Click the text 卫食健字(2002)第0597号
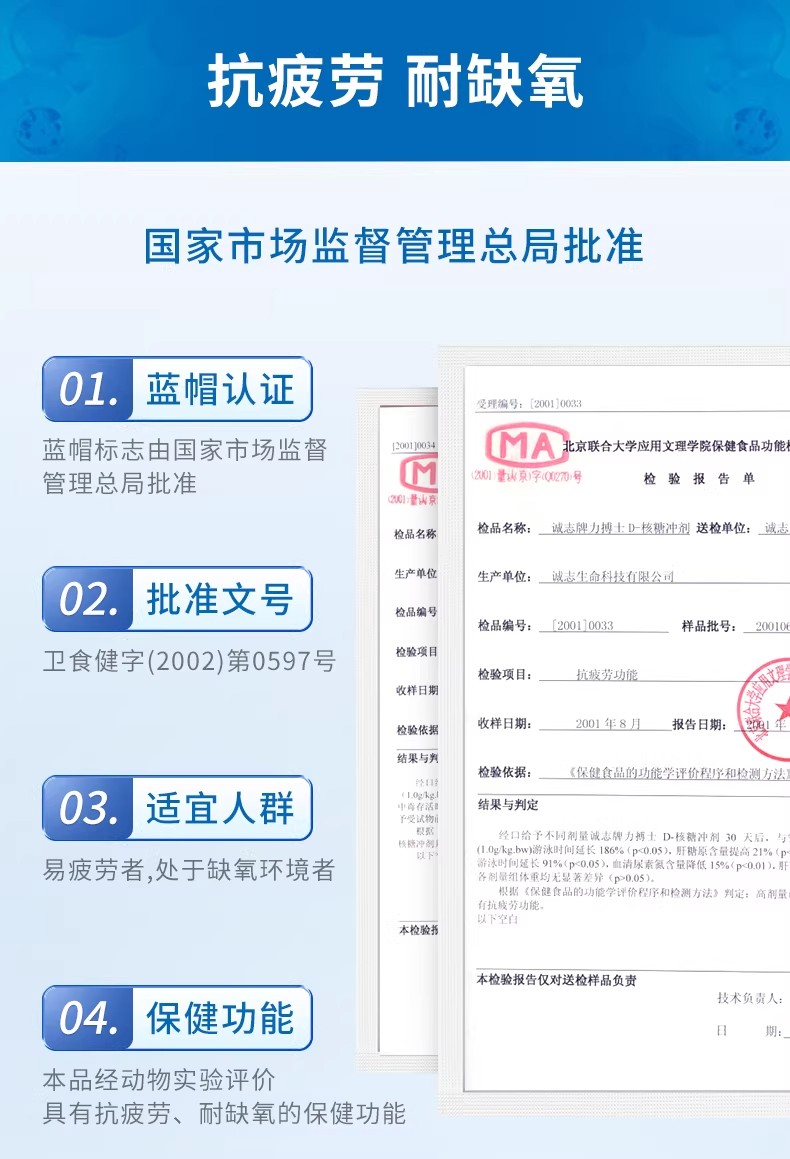The width and height of the screenshot is (790, 1159). pyautogui.click(x=189, y=661)
